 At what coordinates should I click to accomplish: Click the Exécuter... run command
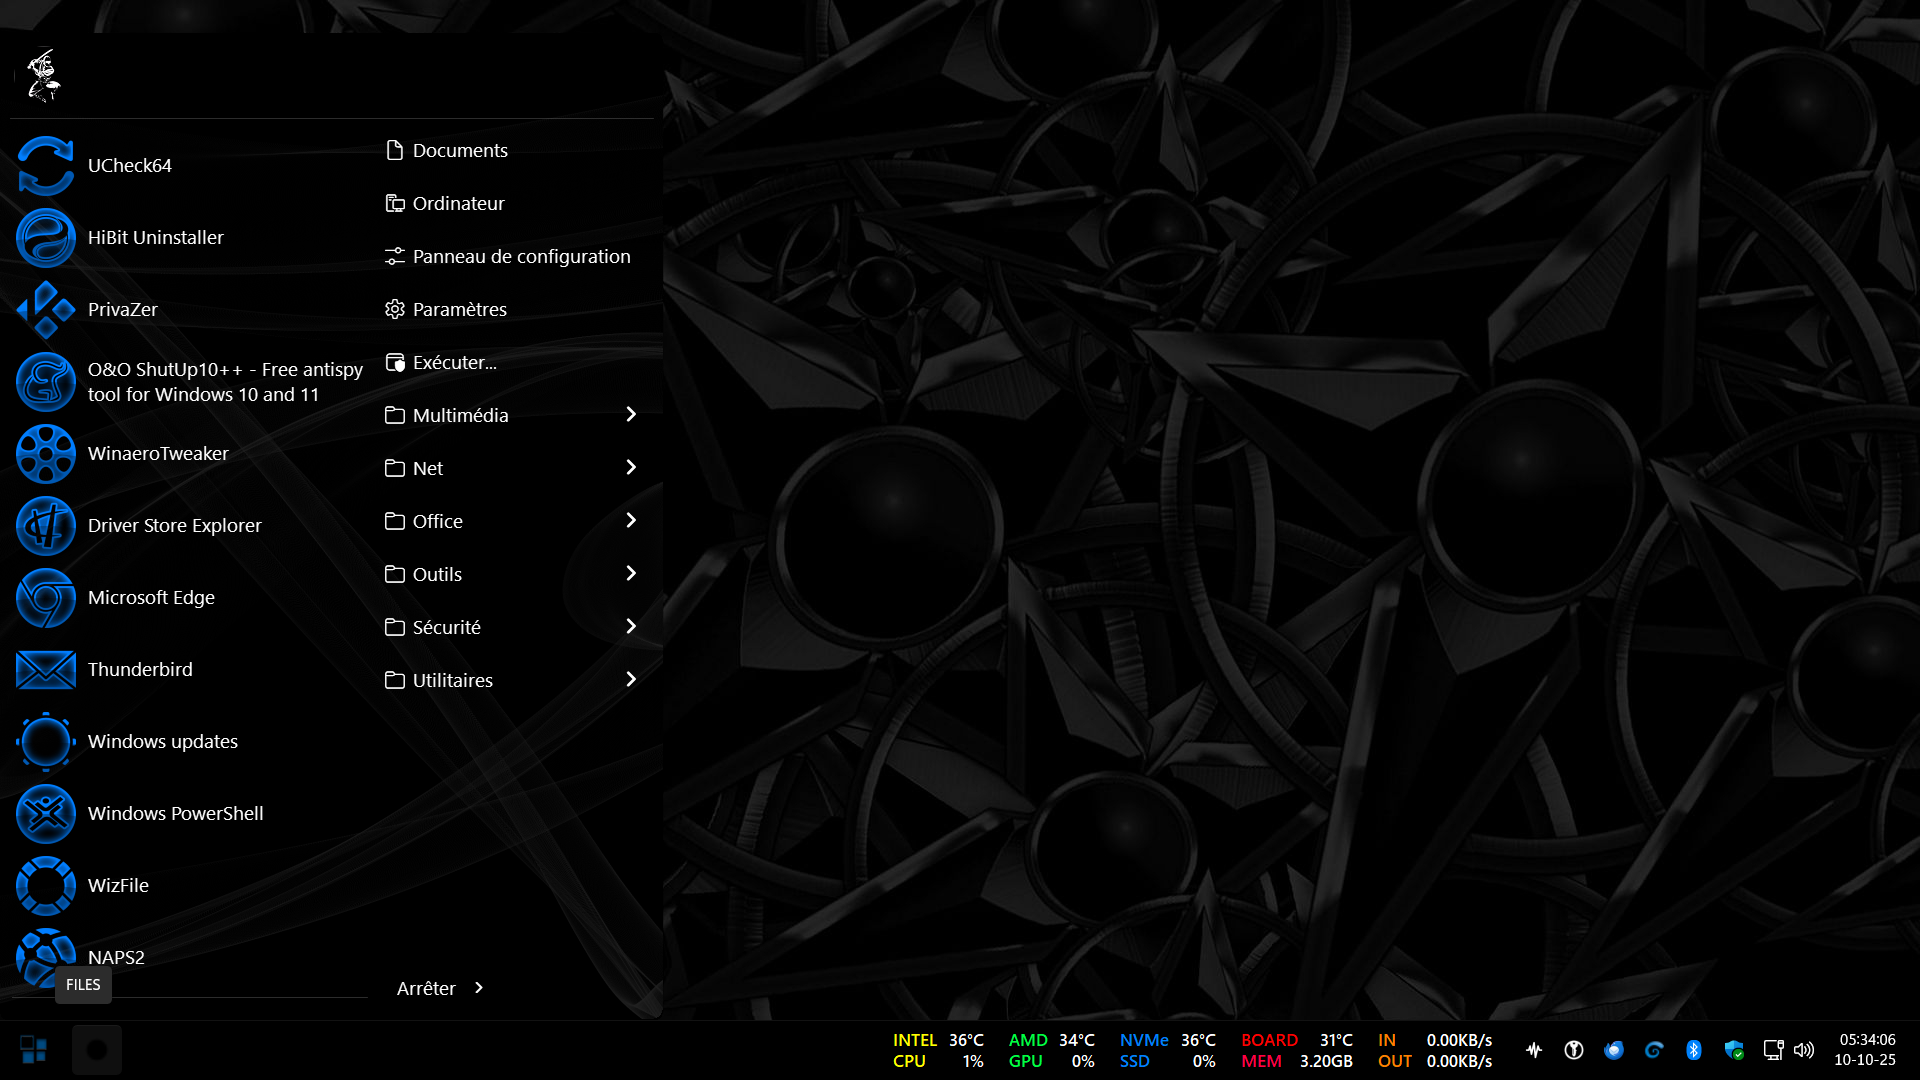click(x=453, y=363)
